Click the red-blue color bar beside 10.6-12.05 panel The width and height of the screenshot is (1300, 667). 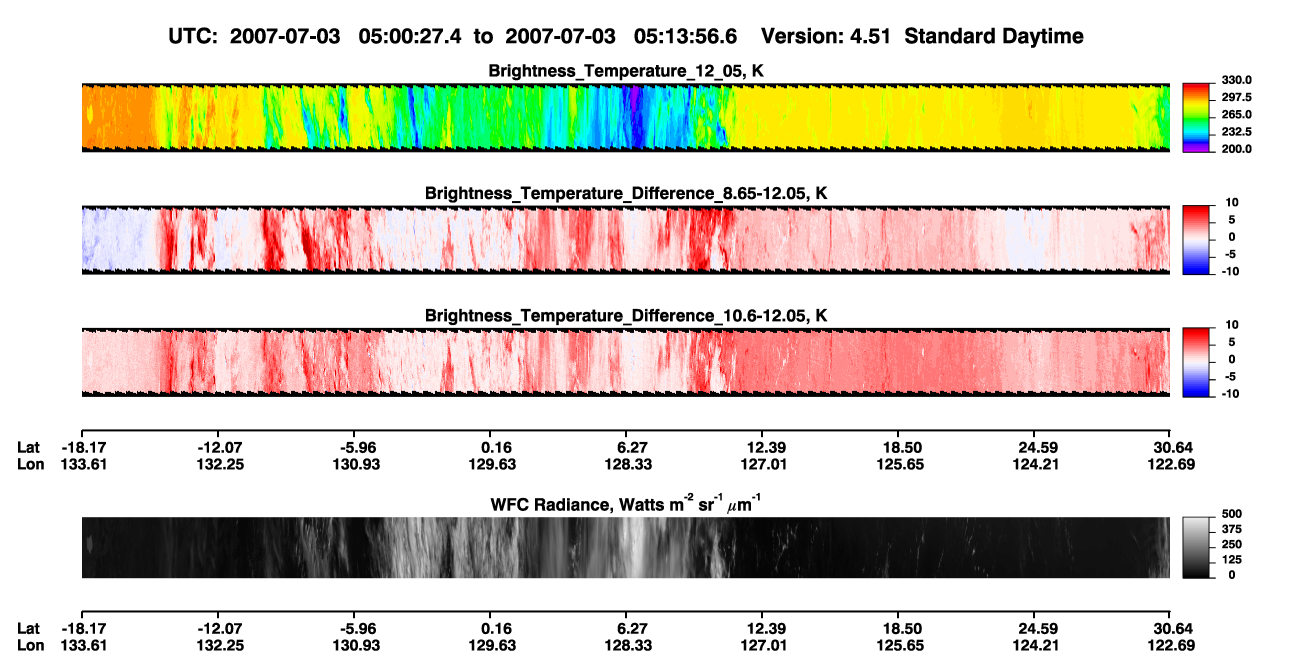(x=1196, y=362)
